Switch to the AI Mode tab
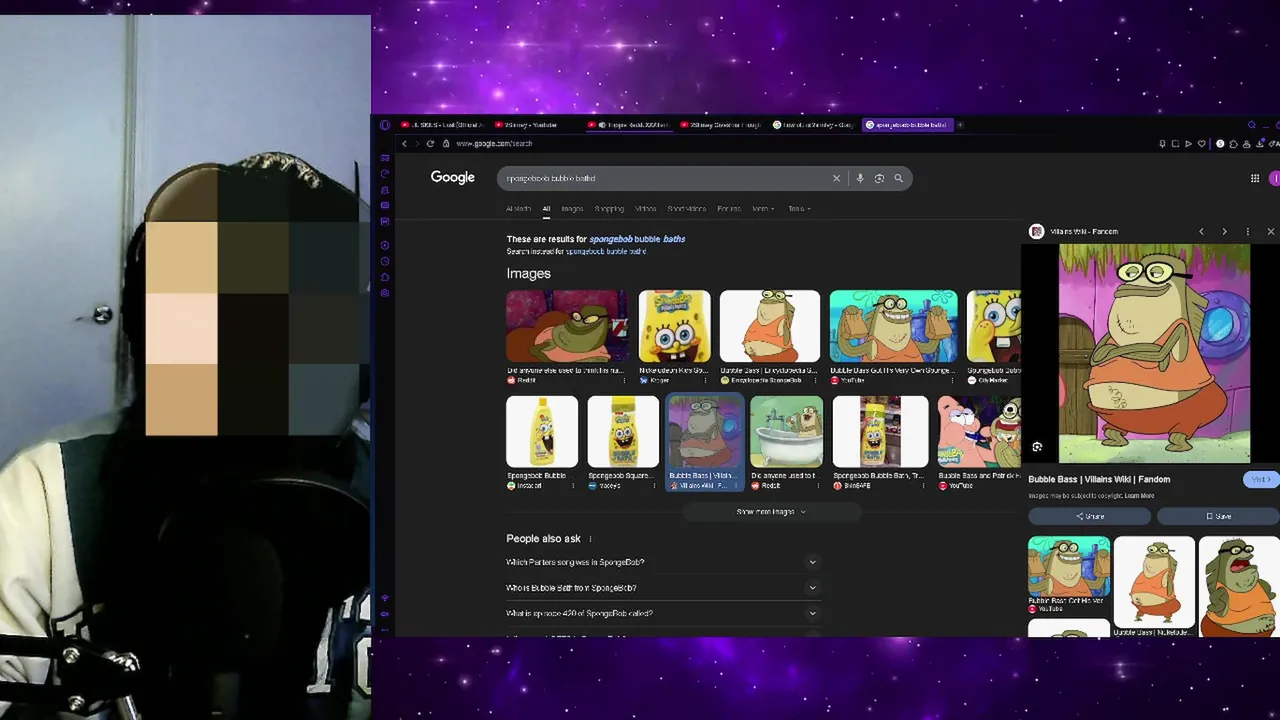 (x=518, y=209)
